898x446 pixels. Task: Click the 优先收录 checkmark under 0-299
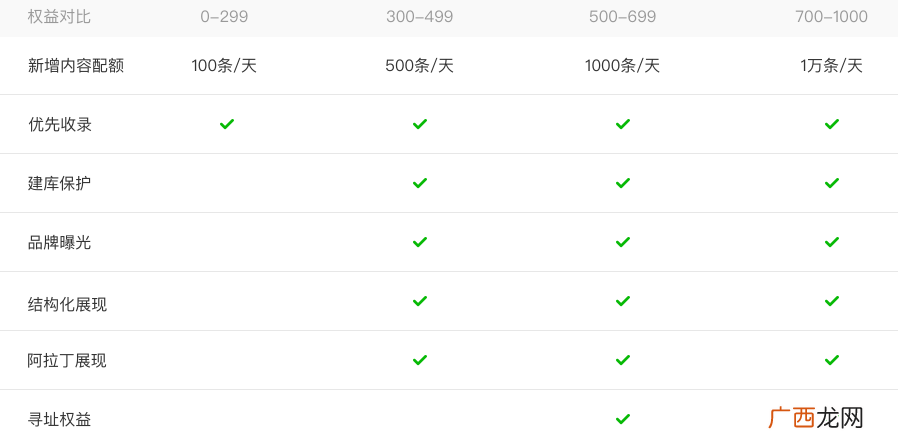pyautogui.click(x=227, y=124)
